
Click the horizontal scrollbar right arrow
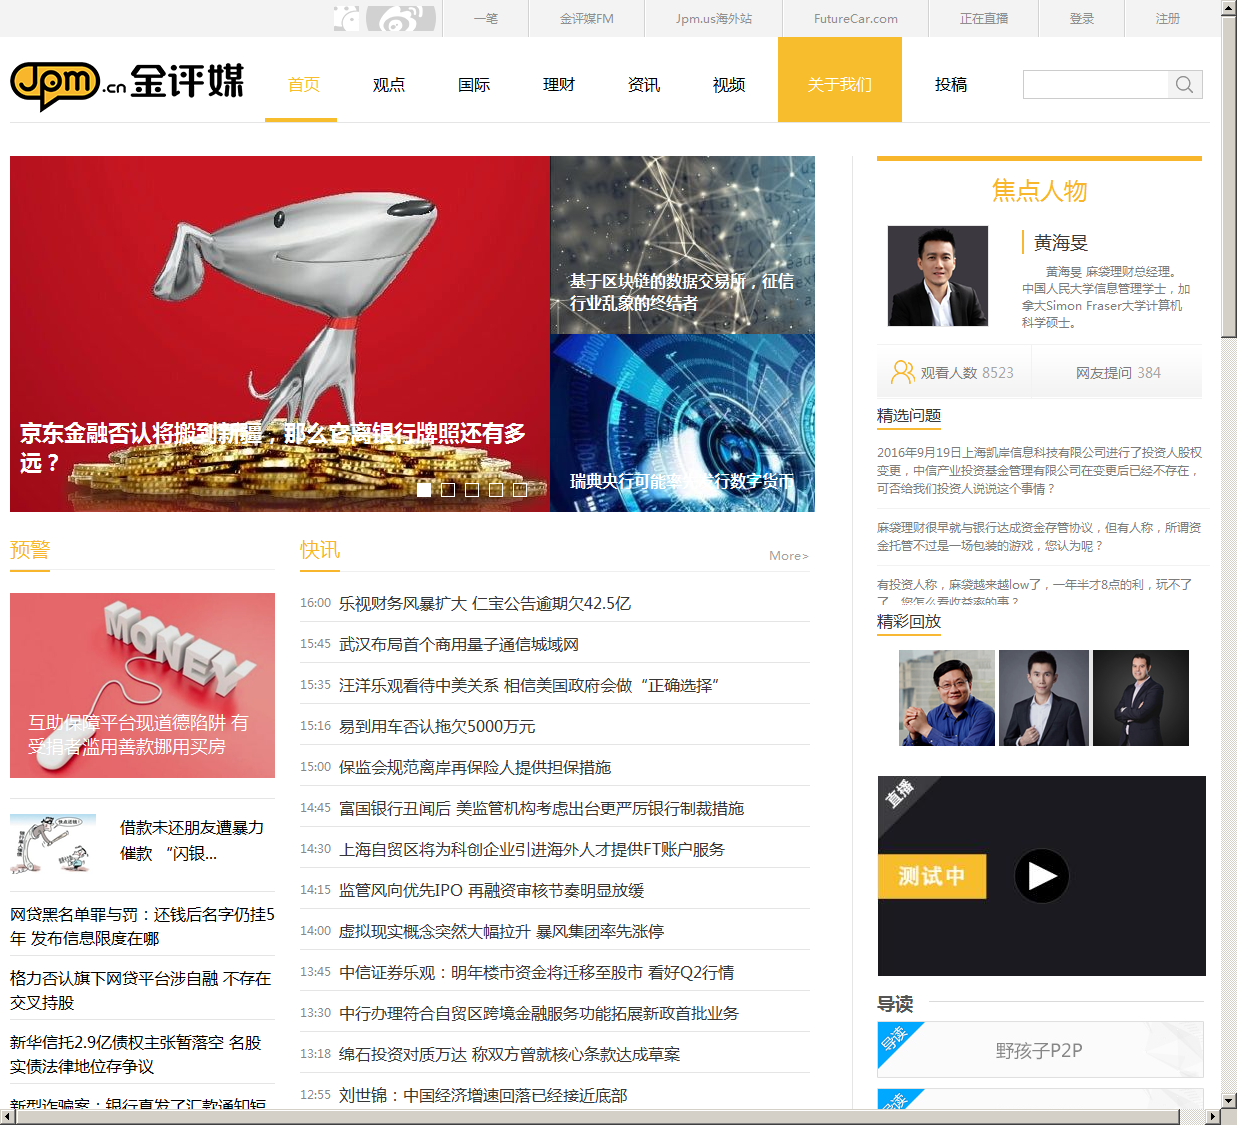click(x=1213, y=1117)
